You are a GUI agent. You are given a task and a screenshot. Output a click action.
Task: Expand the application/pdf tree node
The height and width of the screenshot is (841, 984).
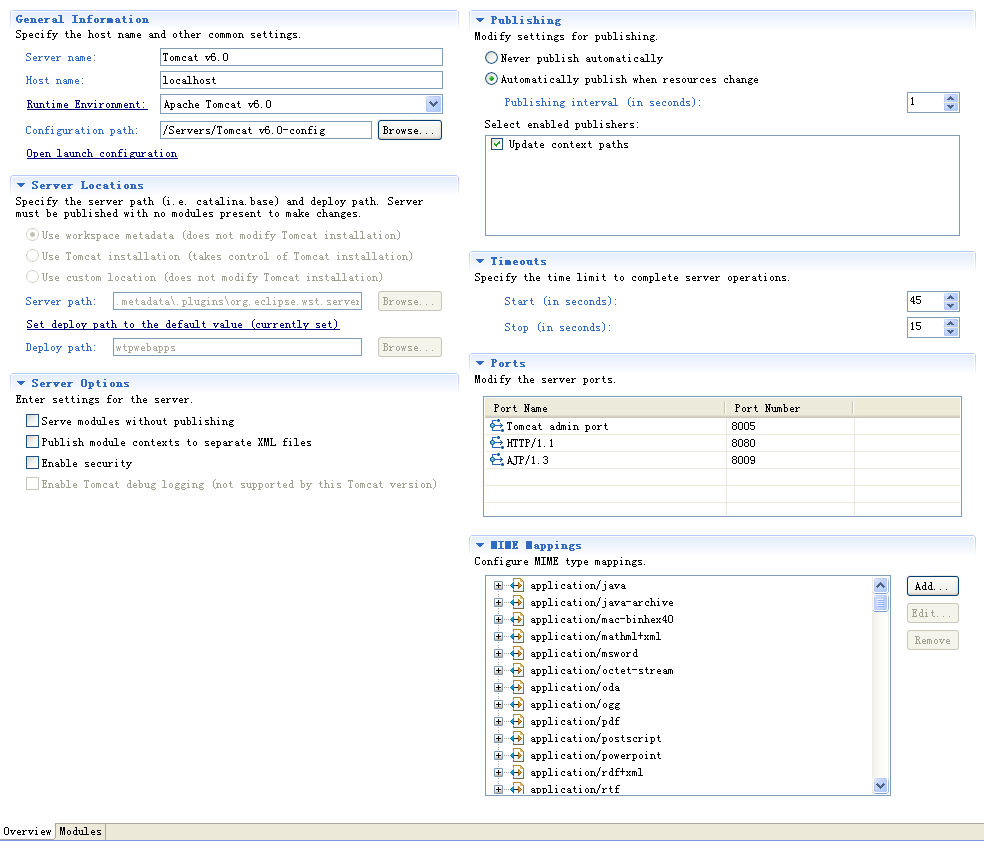click(x=498, y=721)
